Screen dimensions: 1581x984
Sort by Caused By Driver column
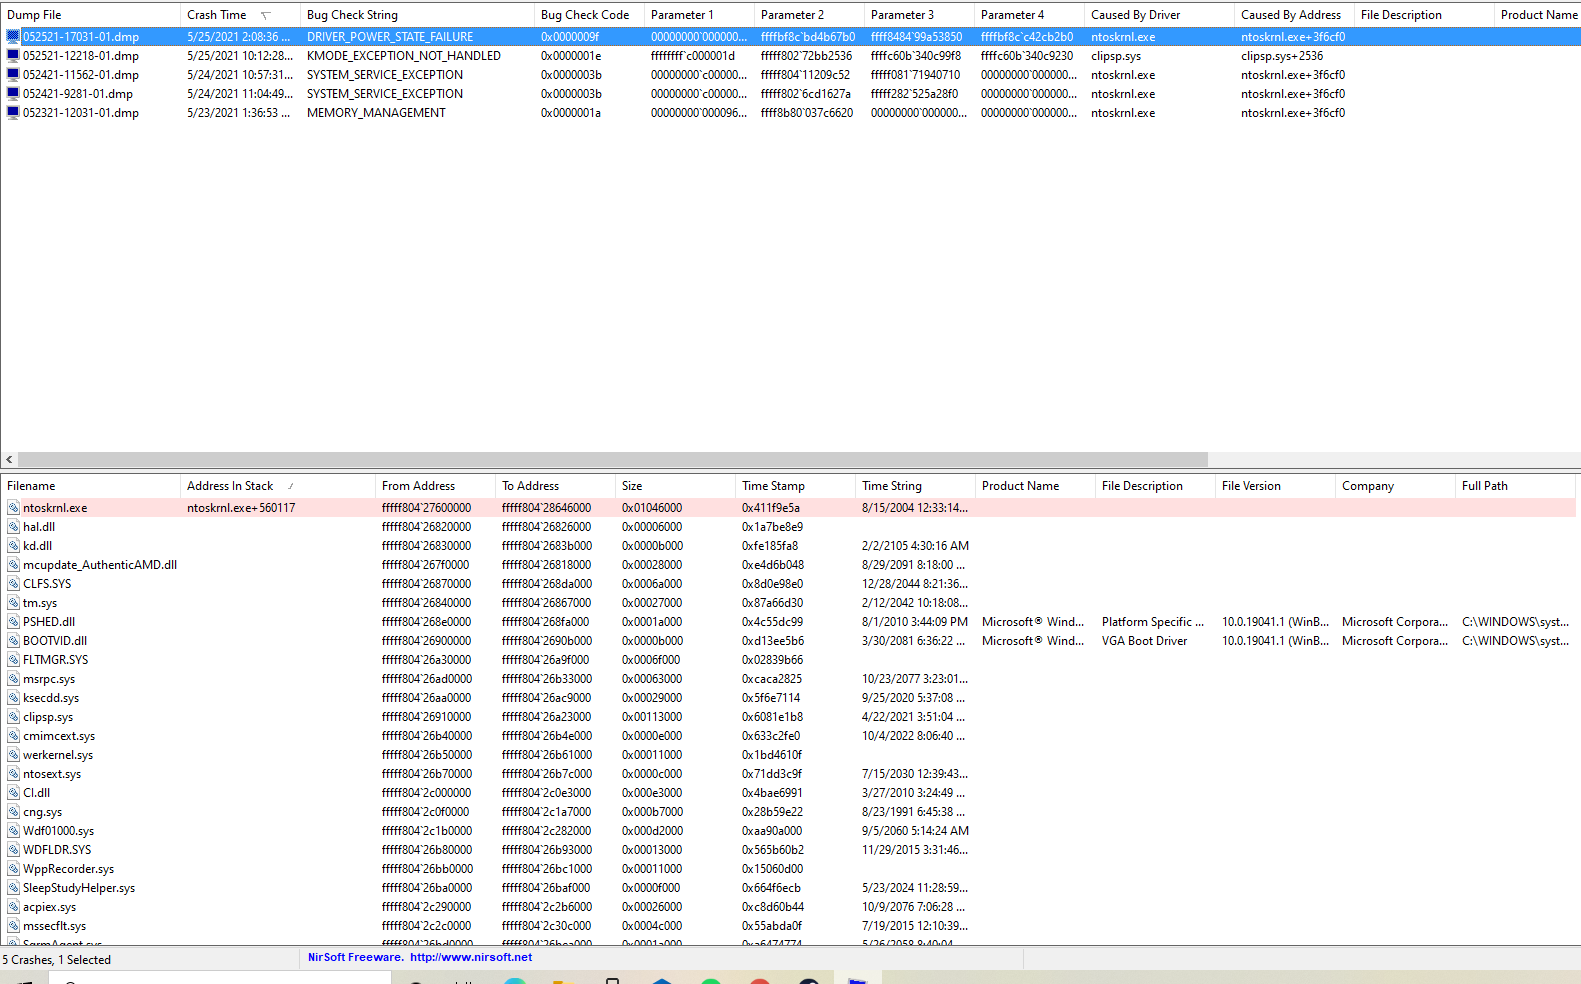pyautogui.click(x=1159, y=15)
